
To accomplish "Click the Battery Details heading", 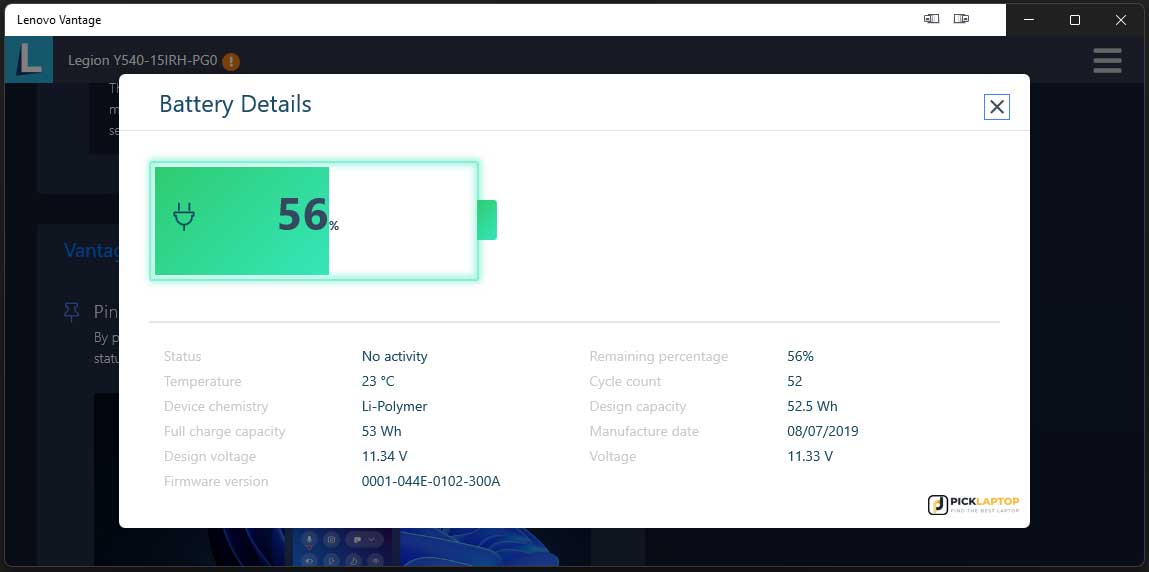I will click(x=235, y=104).
